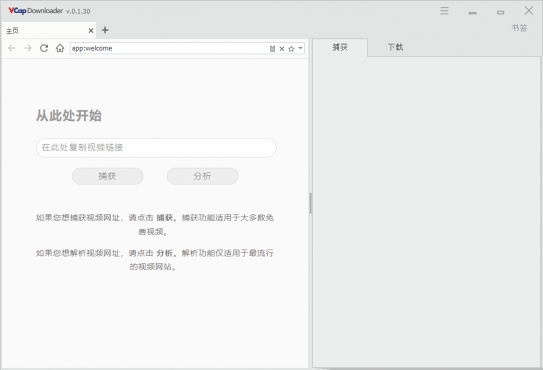Close the VCap Downloader window
The width and height of the screenshot is (543, 370).
click(528, 10)
